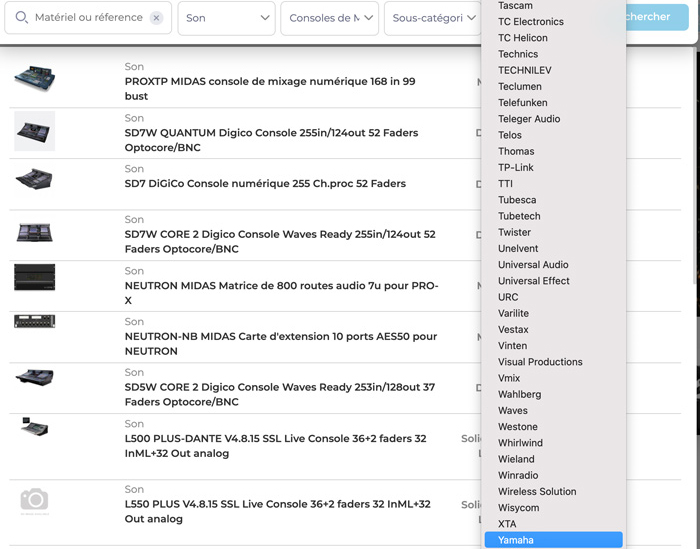Screen dimensions: 700x549
Task: Open L550 PLUS SSL Live Console listing
Action: coord(277,511)
